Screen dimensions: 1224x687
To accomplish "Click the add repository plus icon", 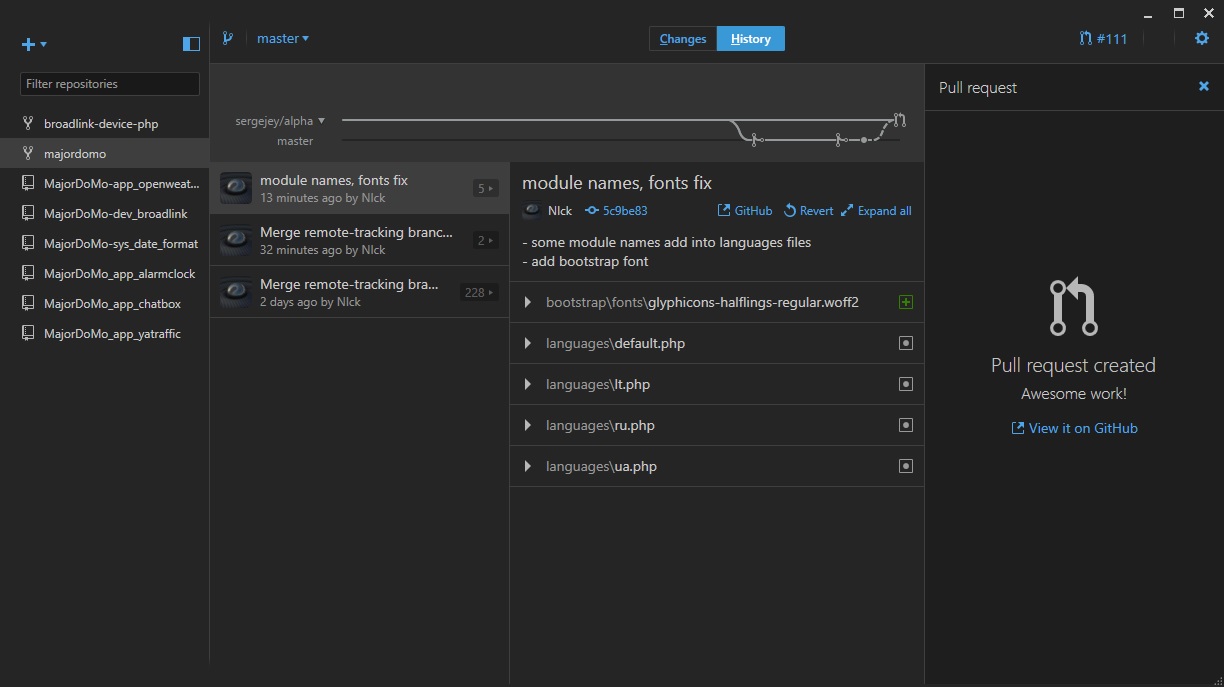I will click(x=30, y=44).
